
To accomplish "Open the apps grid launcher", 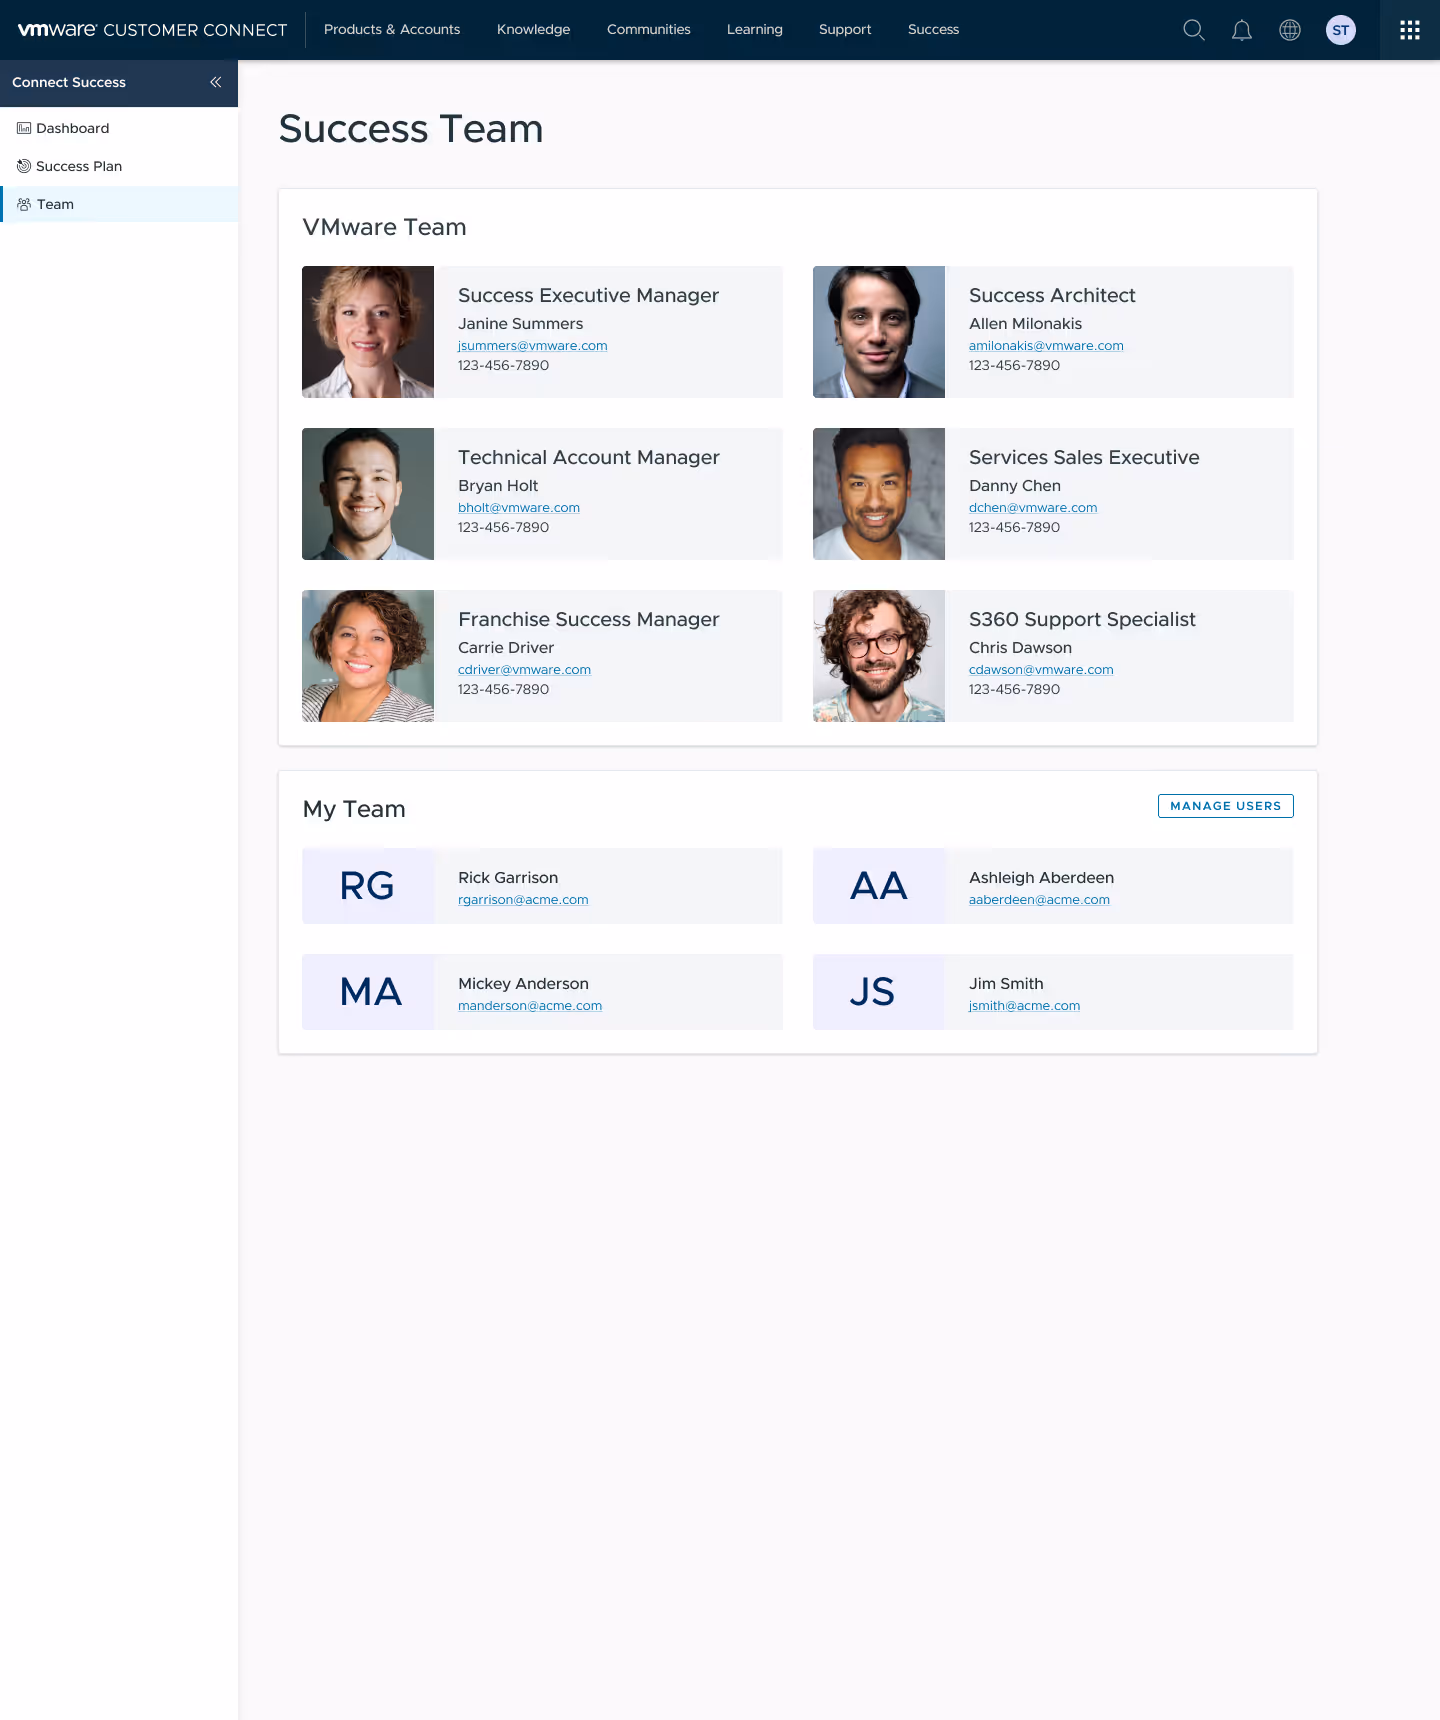I will click(x=1410, y=30).
